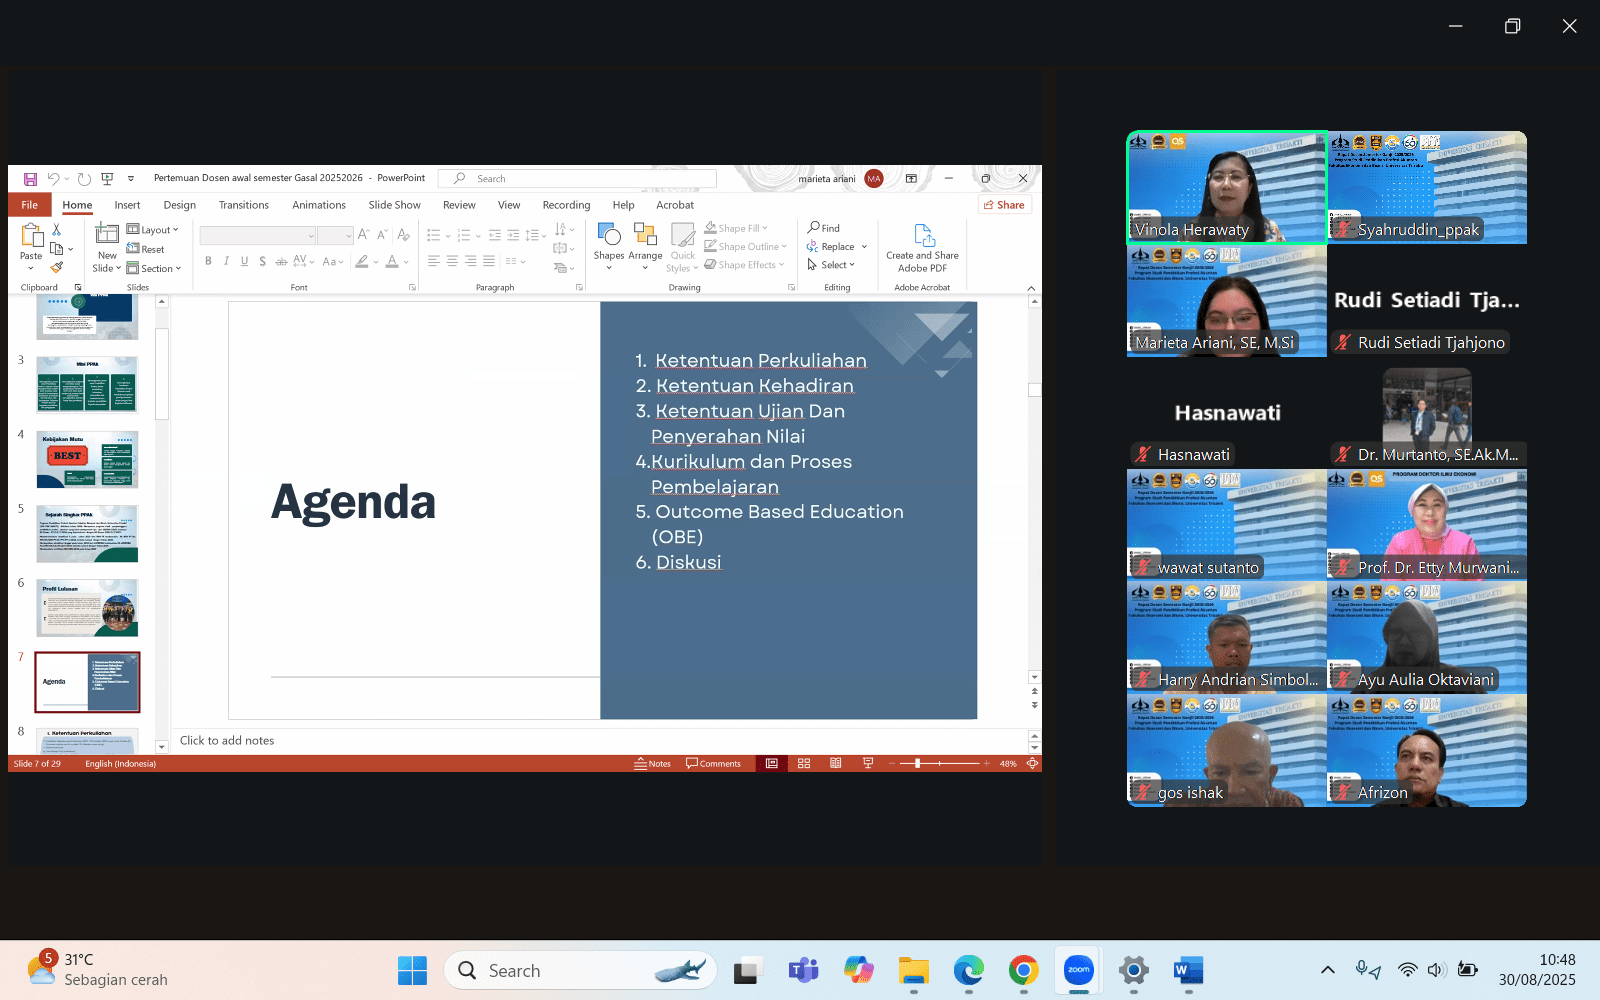1600x1000 pixels.
Task: Open the font size combo box
Action: coord(335,235)
